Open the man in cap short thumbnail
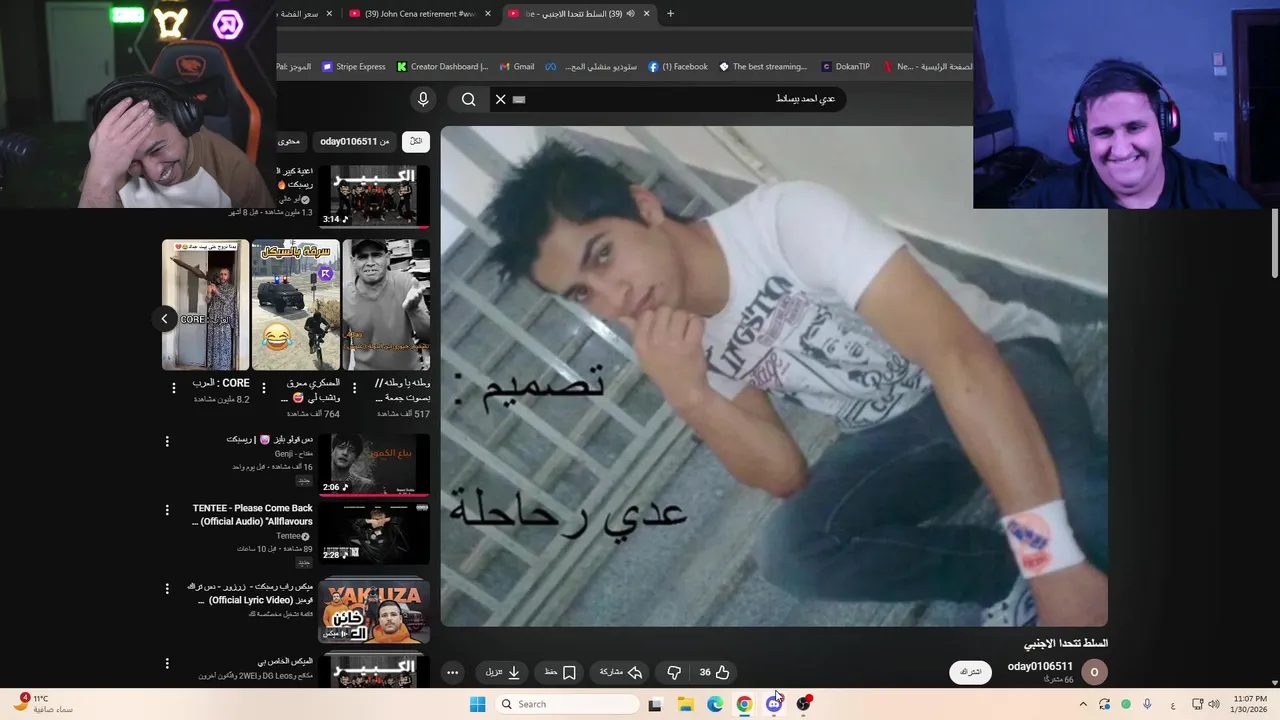Viewport: 1280px width, 720px height. [386, 305]
